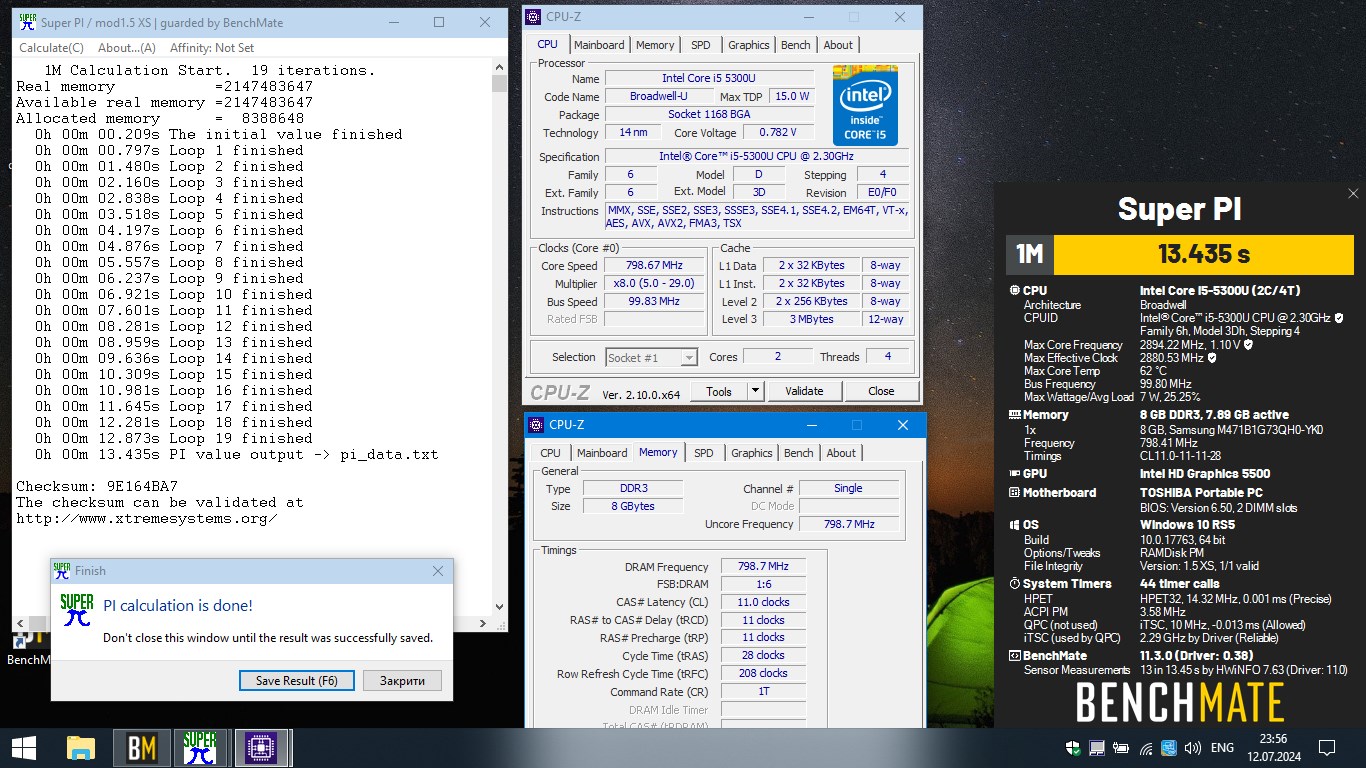Switch to Mainboard tab in top CPU-Z
Screen dimensions: 1366x768
[599, 45]
